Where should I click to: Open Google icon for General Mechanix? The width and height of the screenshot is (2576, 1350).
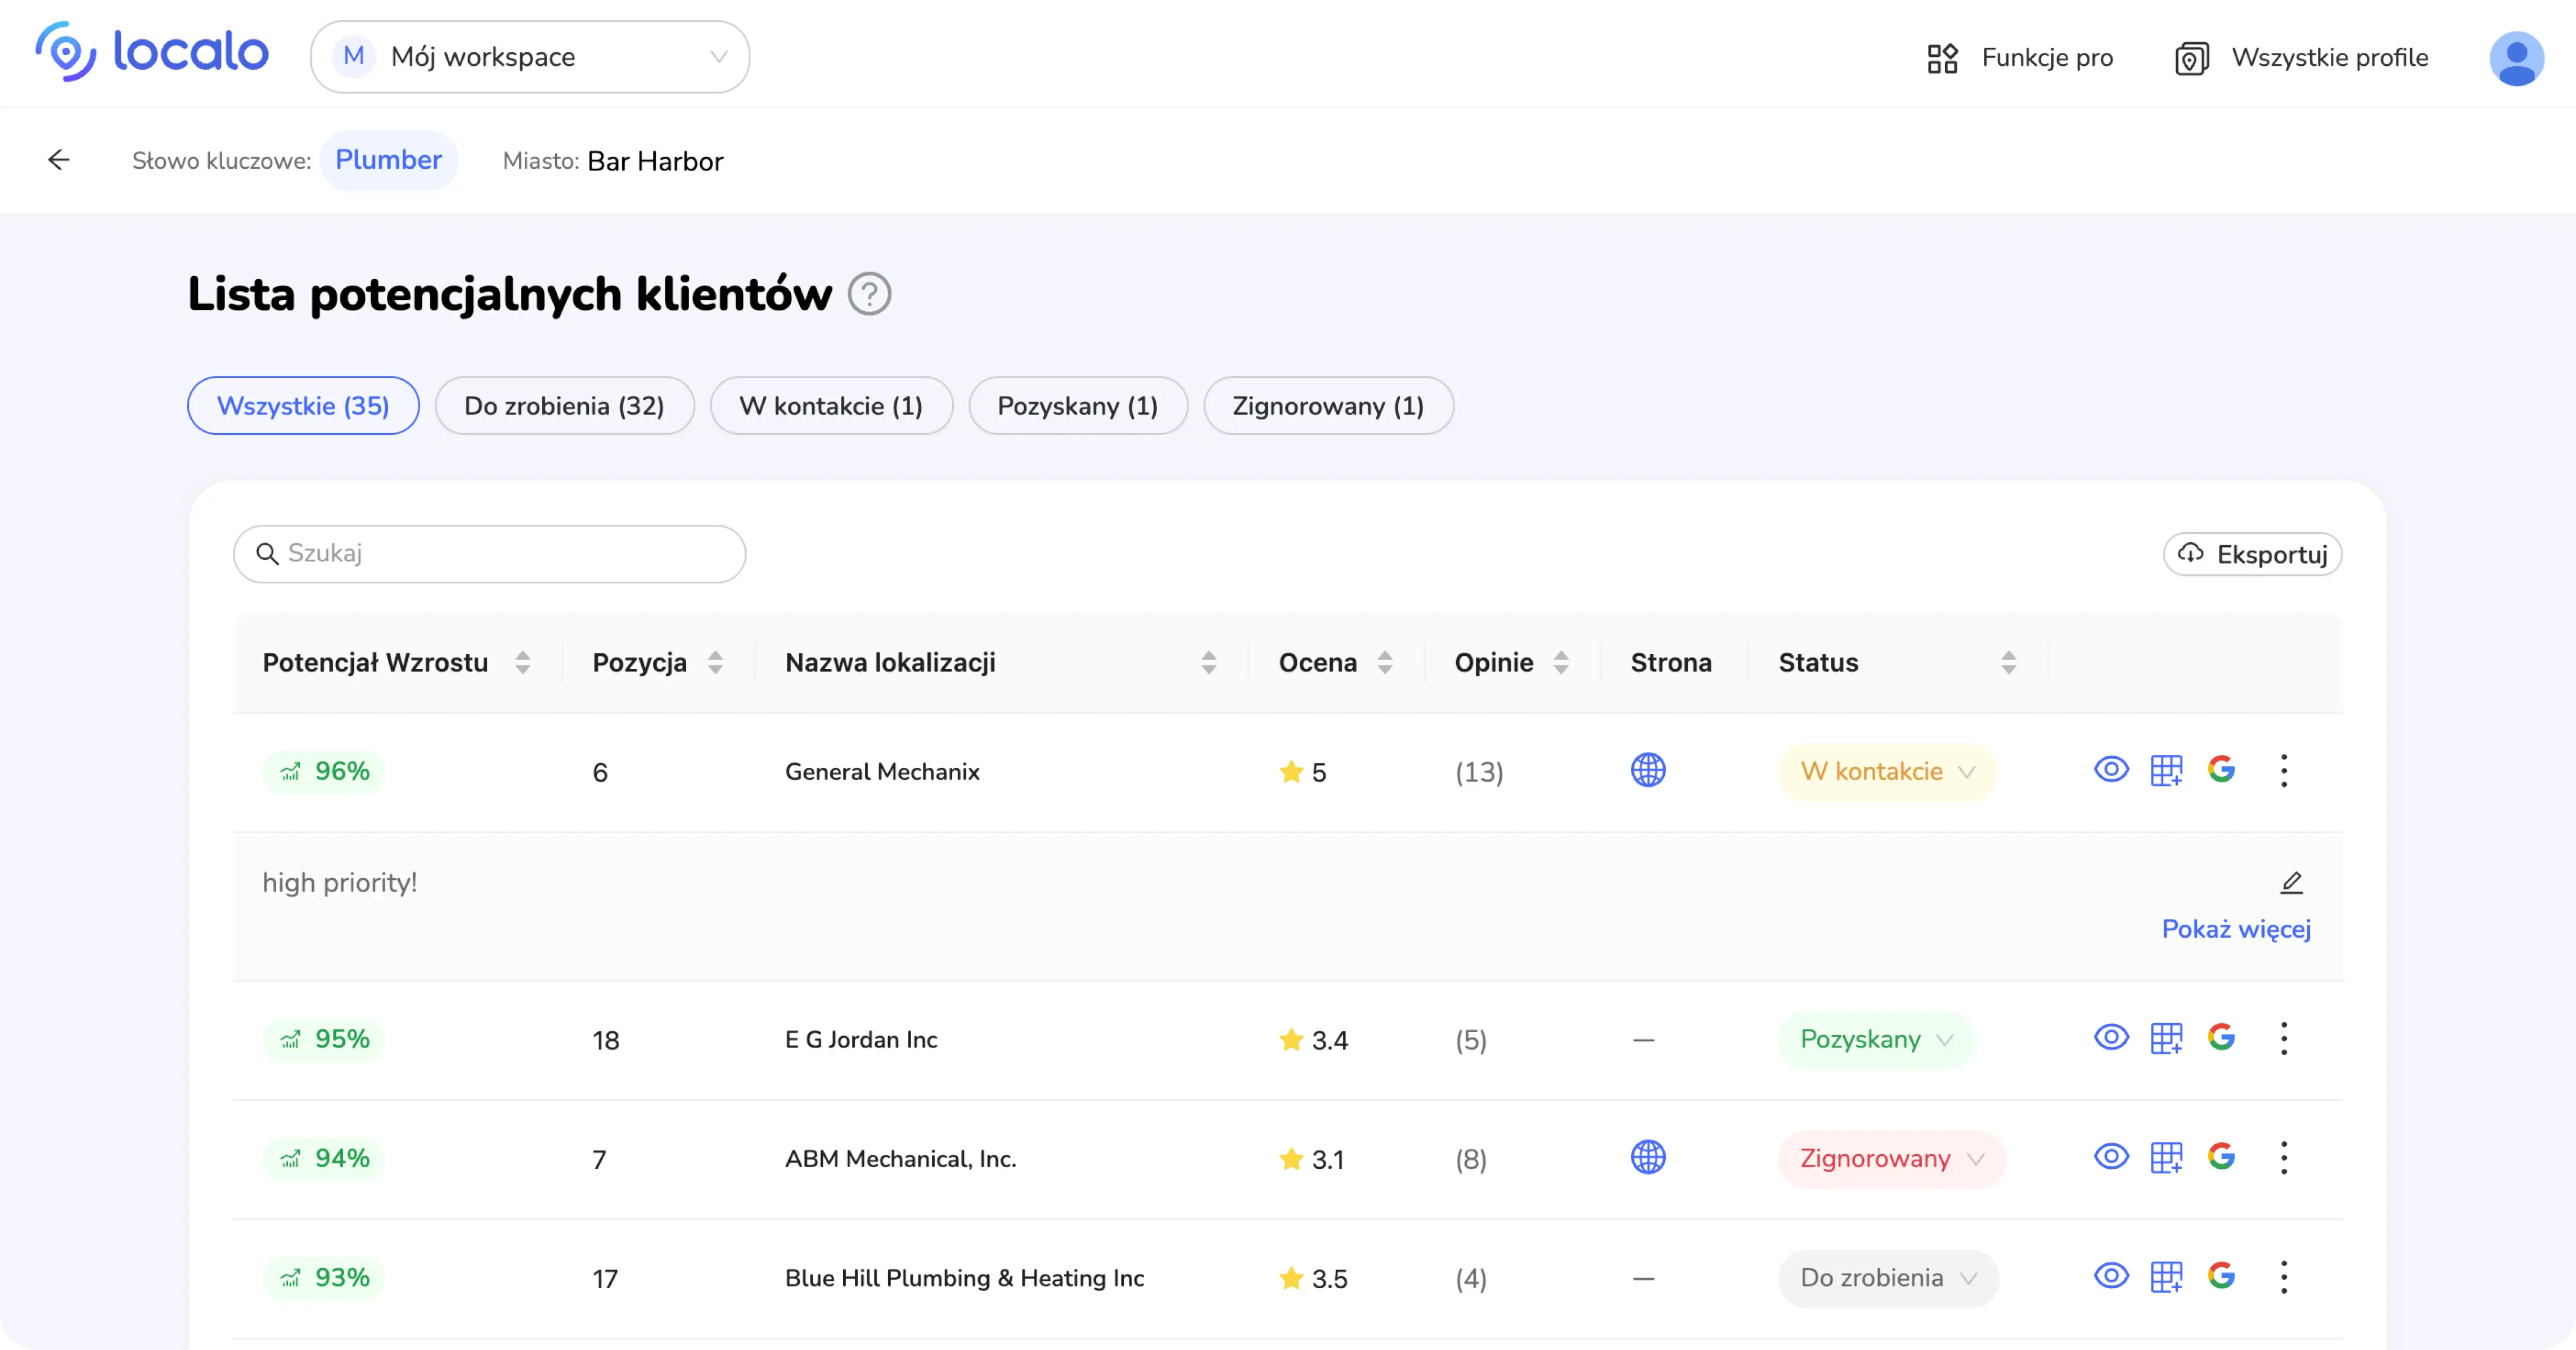(x=2221, y=769)
